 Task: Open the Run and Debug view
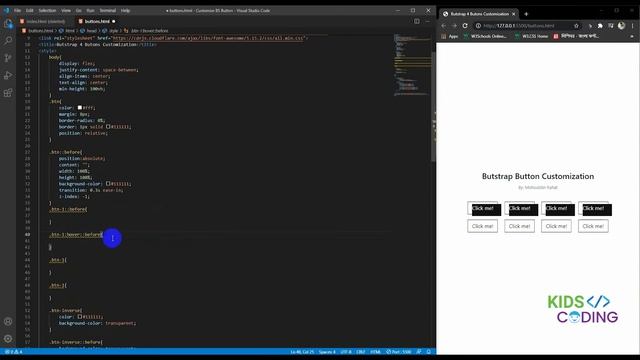(8, 76)
